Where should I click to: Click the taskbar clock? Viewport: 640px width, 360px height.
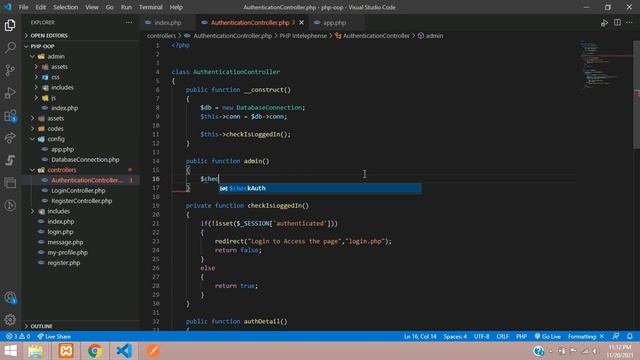620,351
